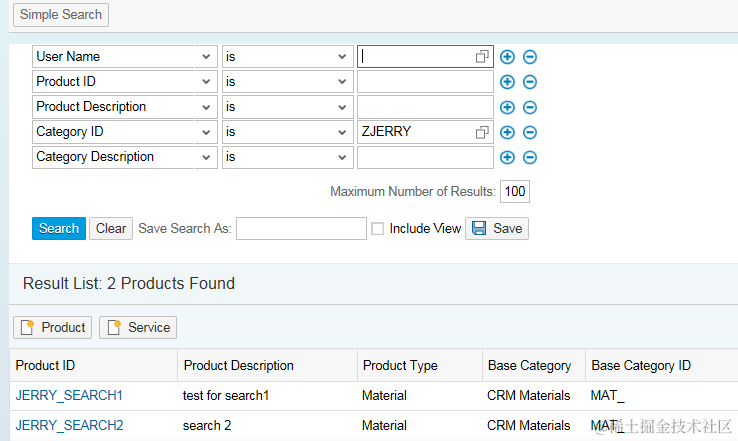Focus the Maximum Number of Results field
The width and height of the screenshot is (738, 441).
point(515,191)
